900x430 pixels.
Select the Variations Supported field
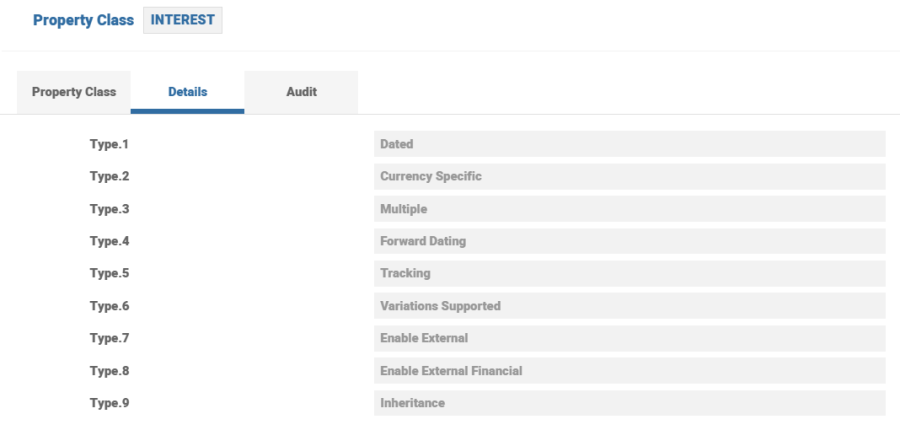629,306
